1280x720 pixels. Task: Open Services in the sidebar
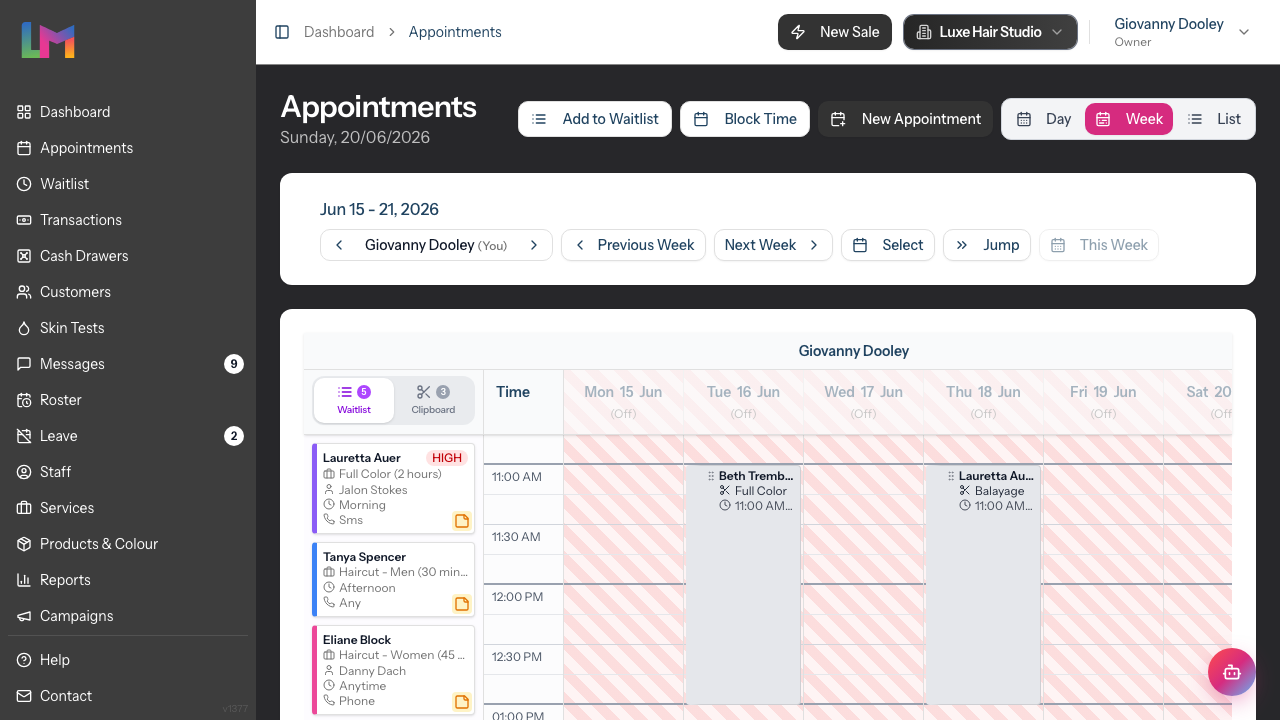(x=128, y=508)
